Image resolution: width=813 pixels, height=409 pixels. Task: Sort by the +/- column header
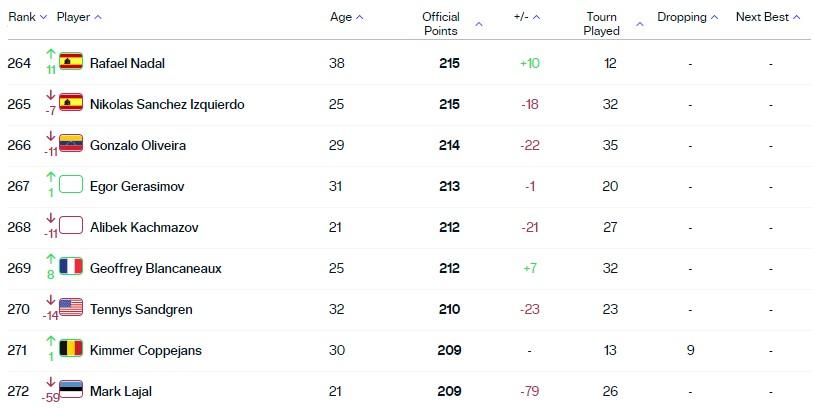click(527, 17)
